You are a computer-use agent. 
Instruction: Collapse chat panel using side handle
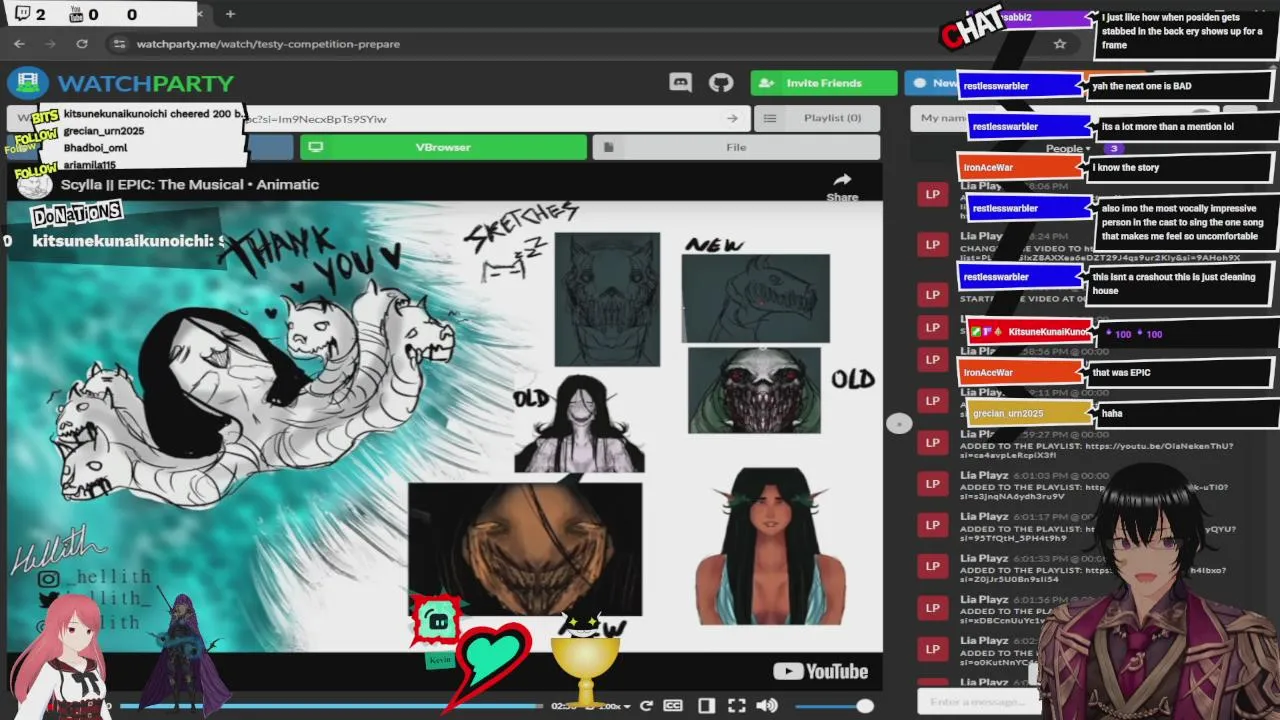point(898,424)
